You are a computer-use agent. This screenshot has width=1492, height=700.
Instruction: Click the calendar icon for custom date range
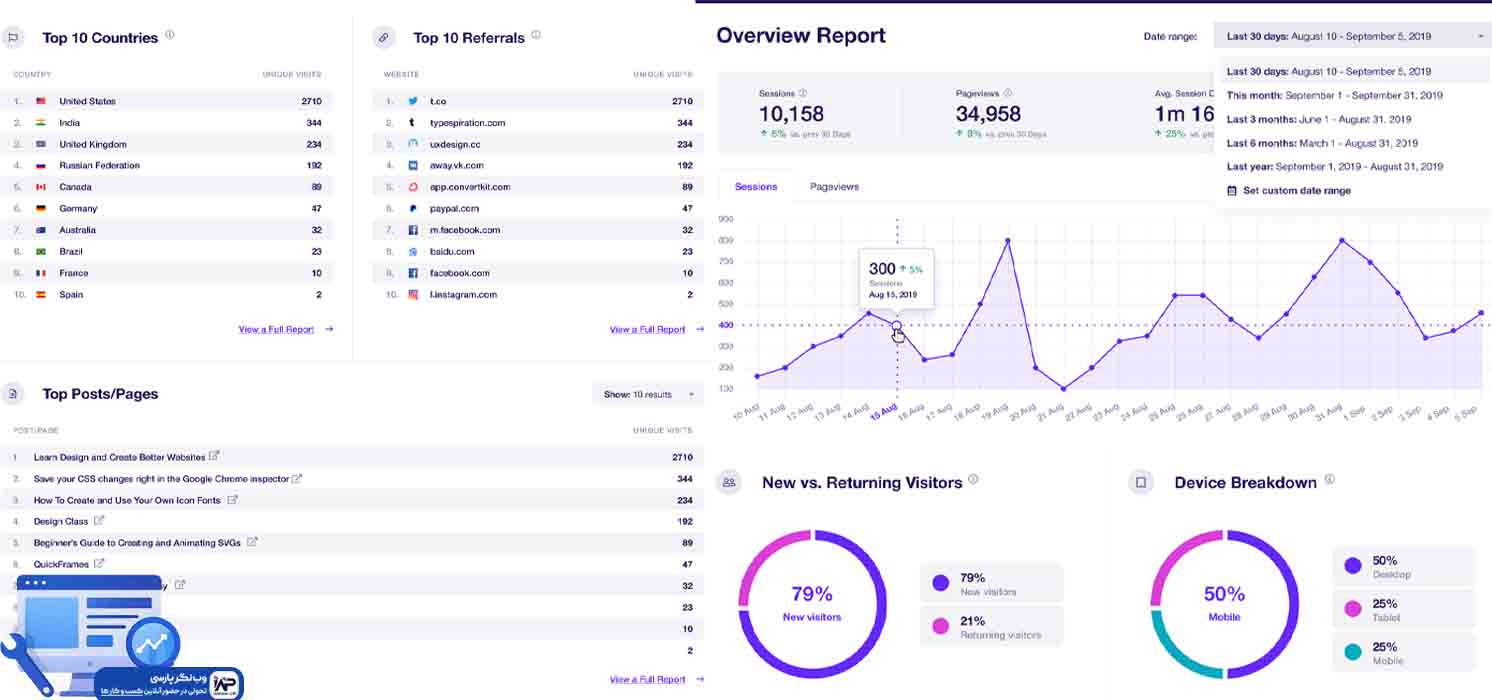(1232, 191)
